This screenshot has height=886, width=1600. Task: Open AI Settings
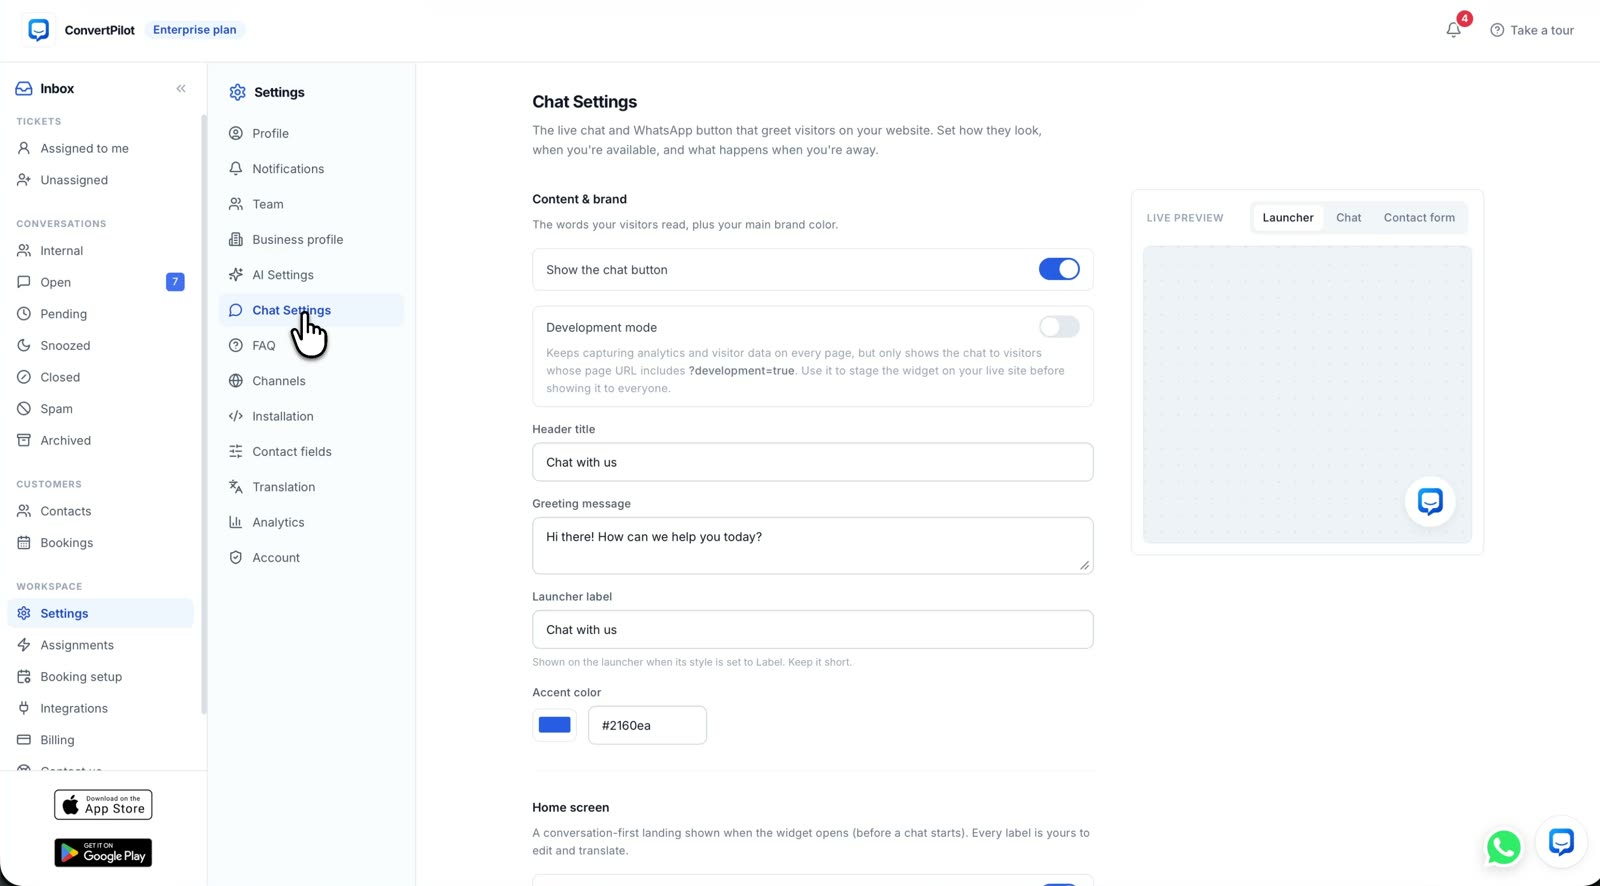(311, 275)
